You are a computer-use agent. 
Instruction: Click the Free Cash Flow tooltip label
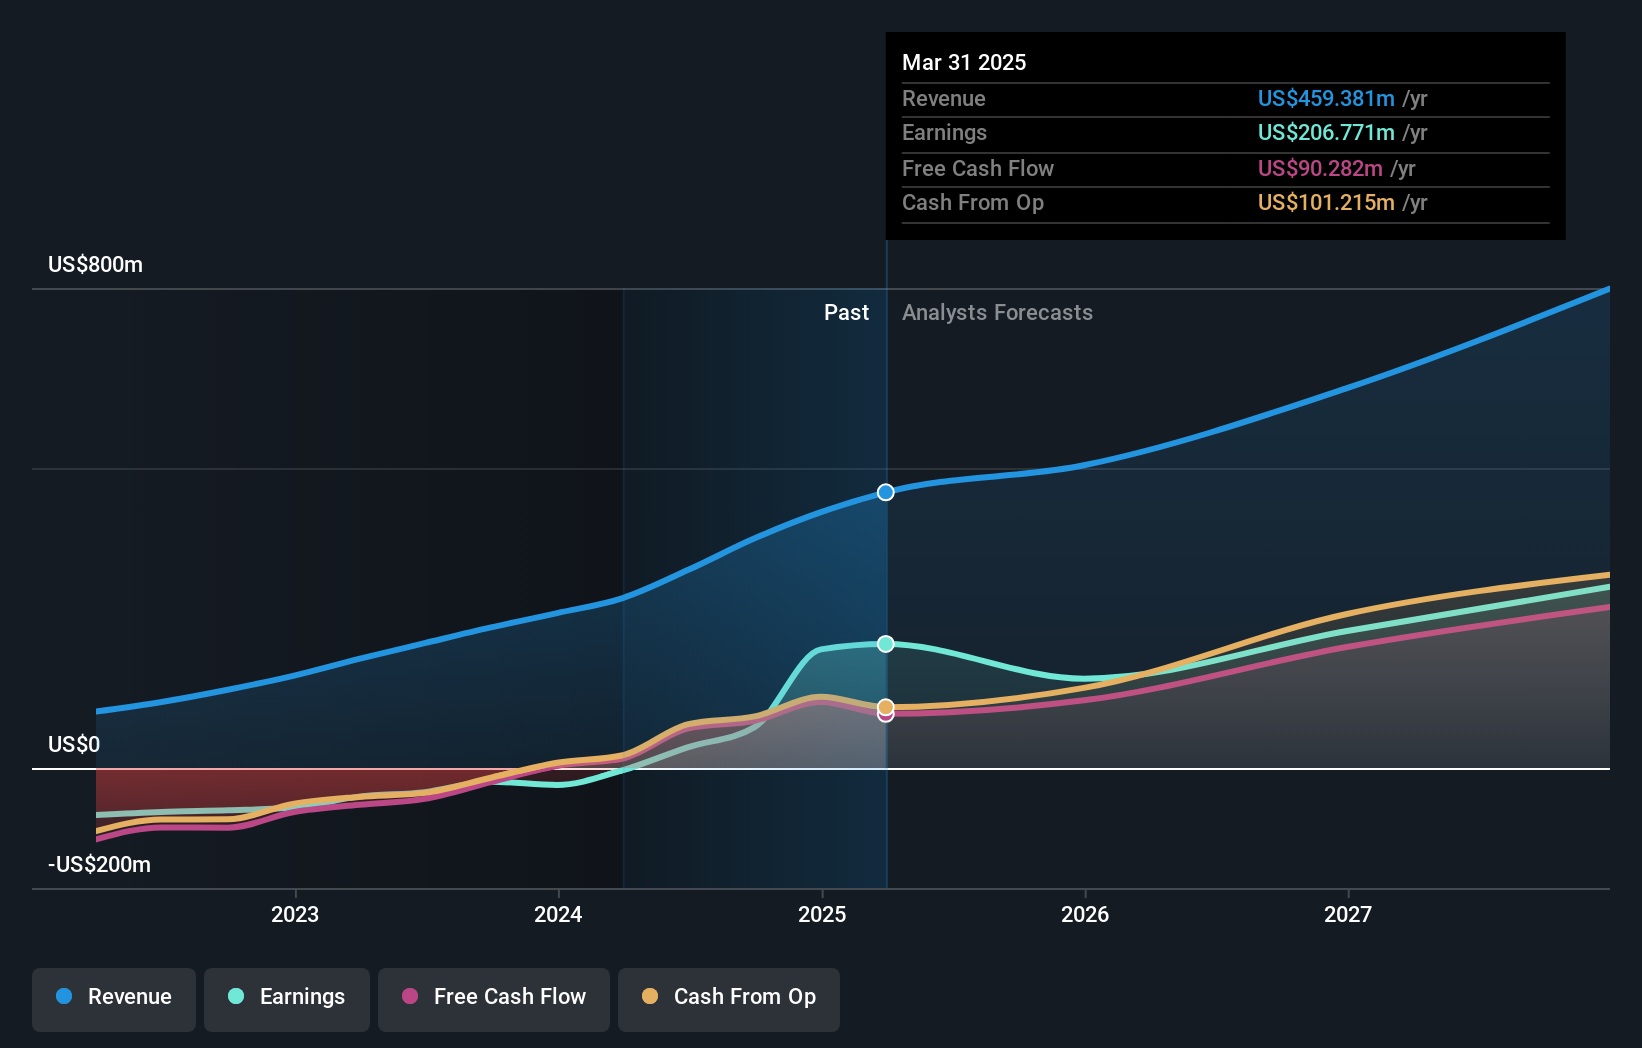978,168
